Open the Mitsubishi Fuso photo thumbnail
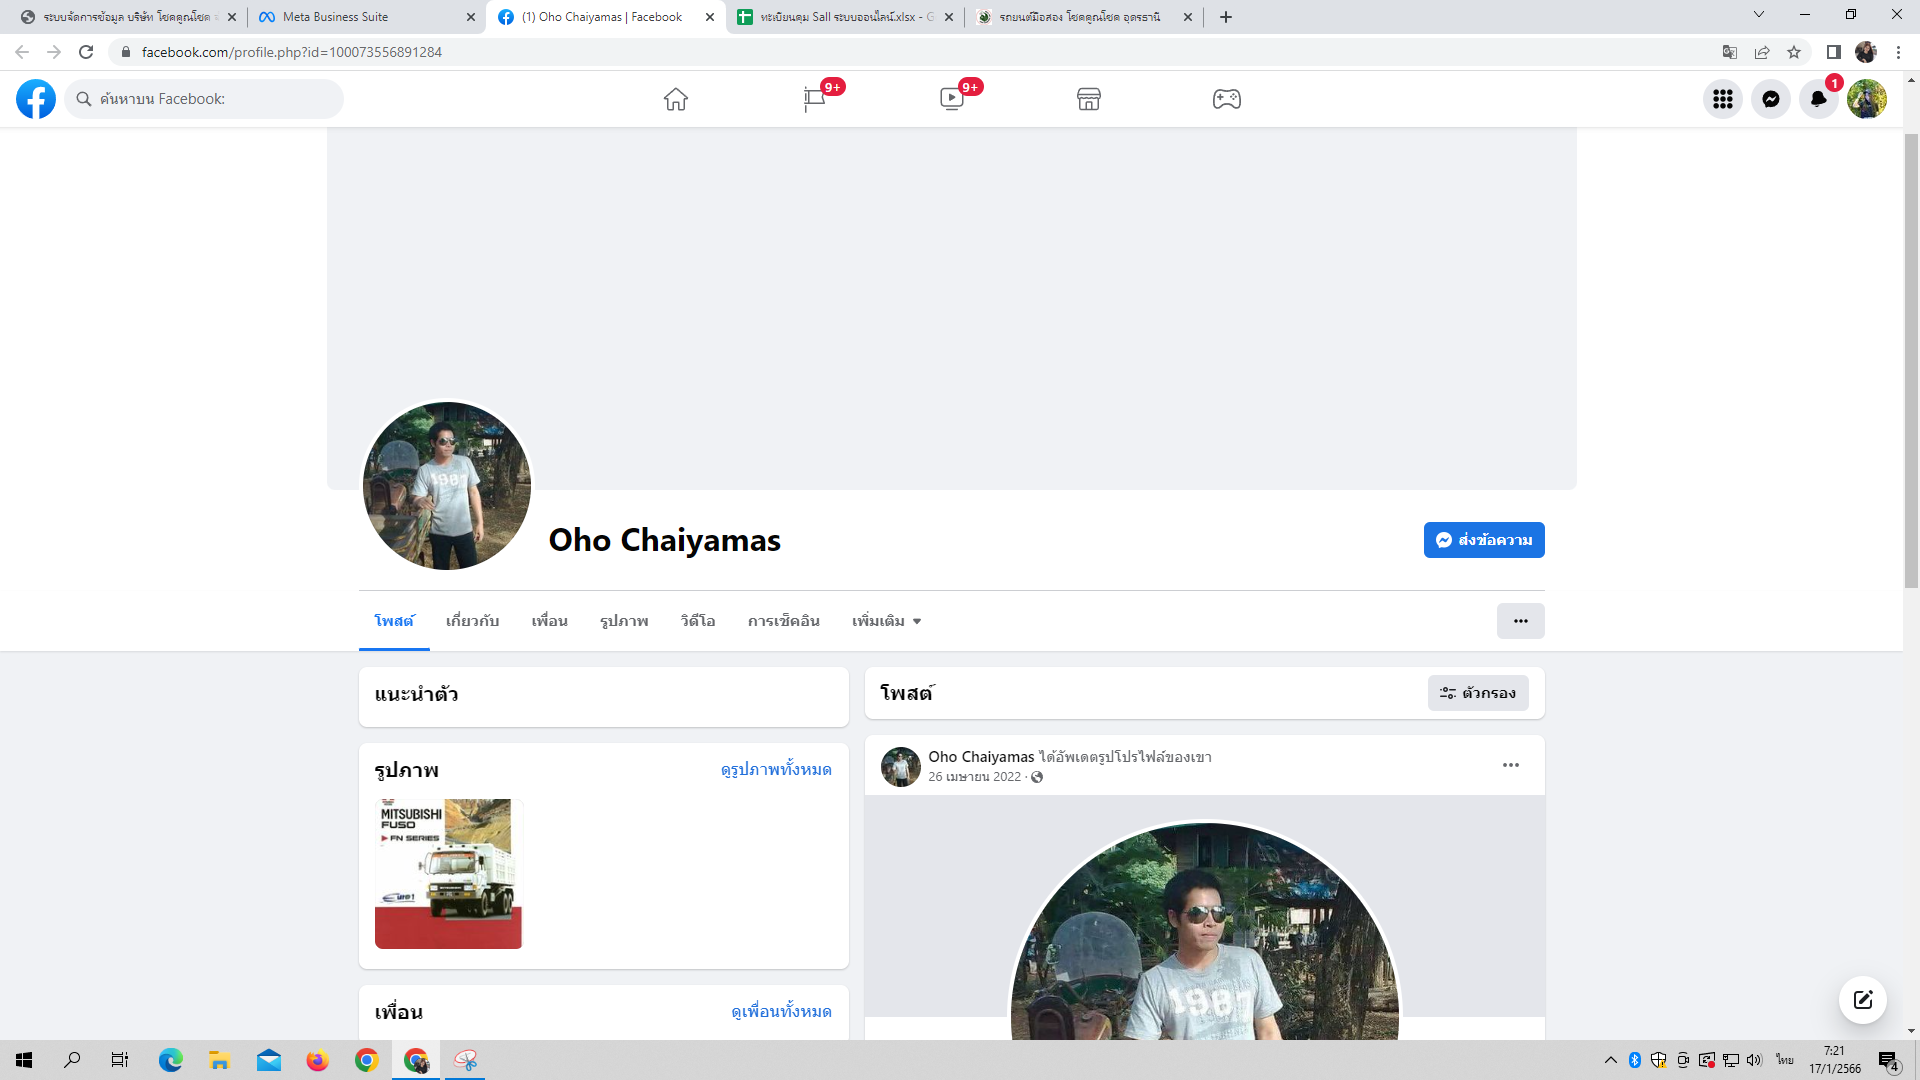The width and height of the screenshot is (1920, 1080). click(448, 873)
